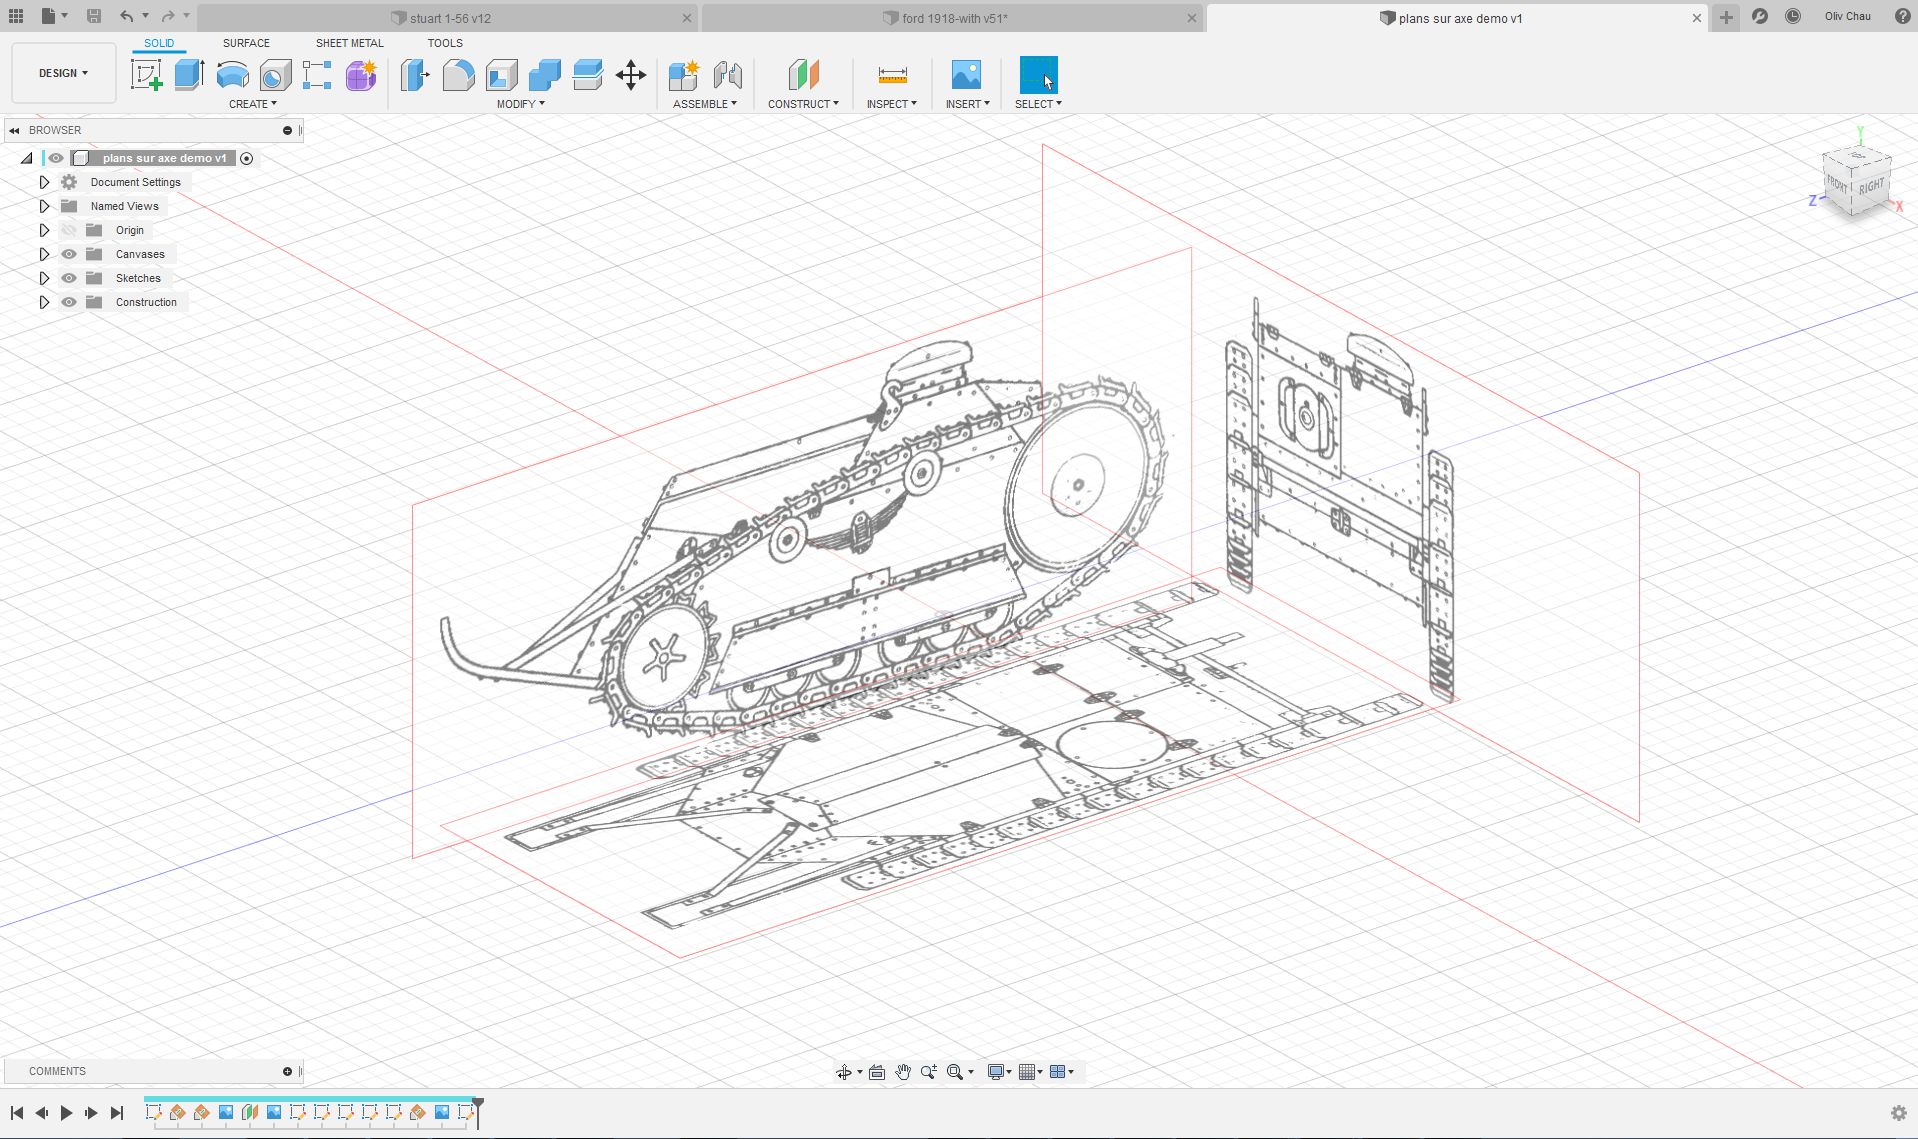Toggle visibility of Canvases folder

(69, 254)
